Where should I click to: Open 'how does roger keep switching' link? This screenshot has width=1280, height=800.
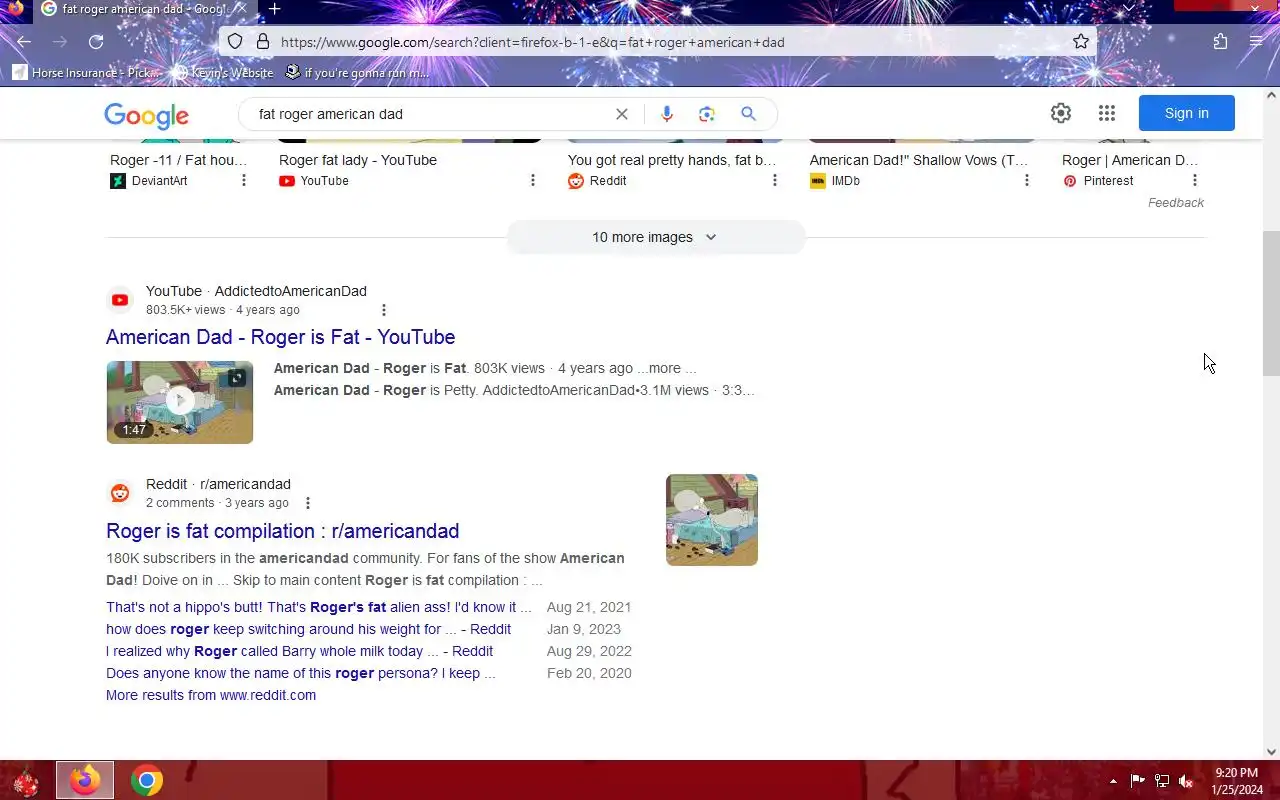click(x=308, y=629)
